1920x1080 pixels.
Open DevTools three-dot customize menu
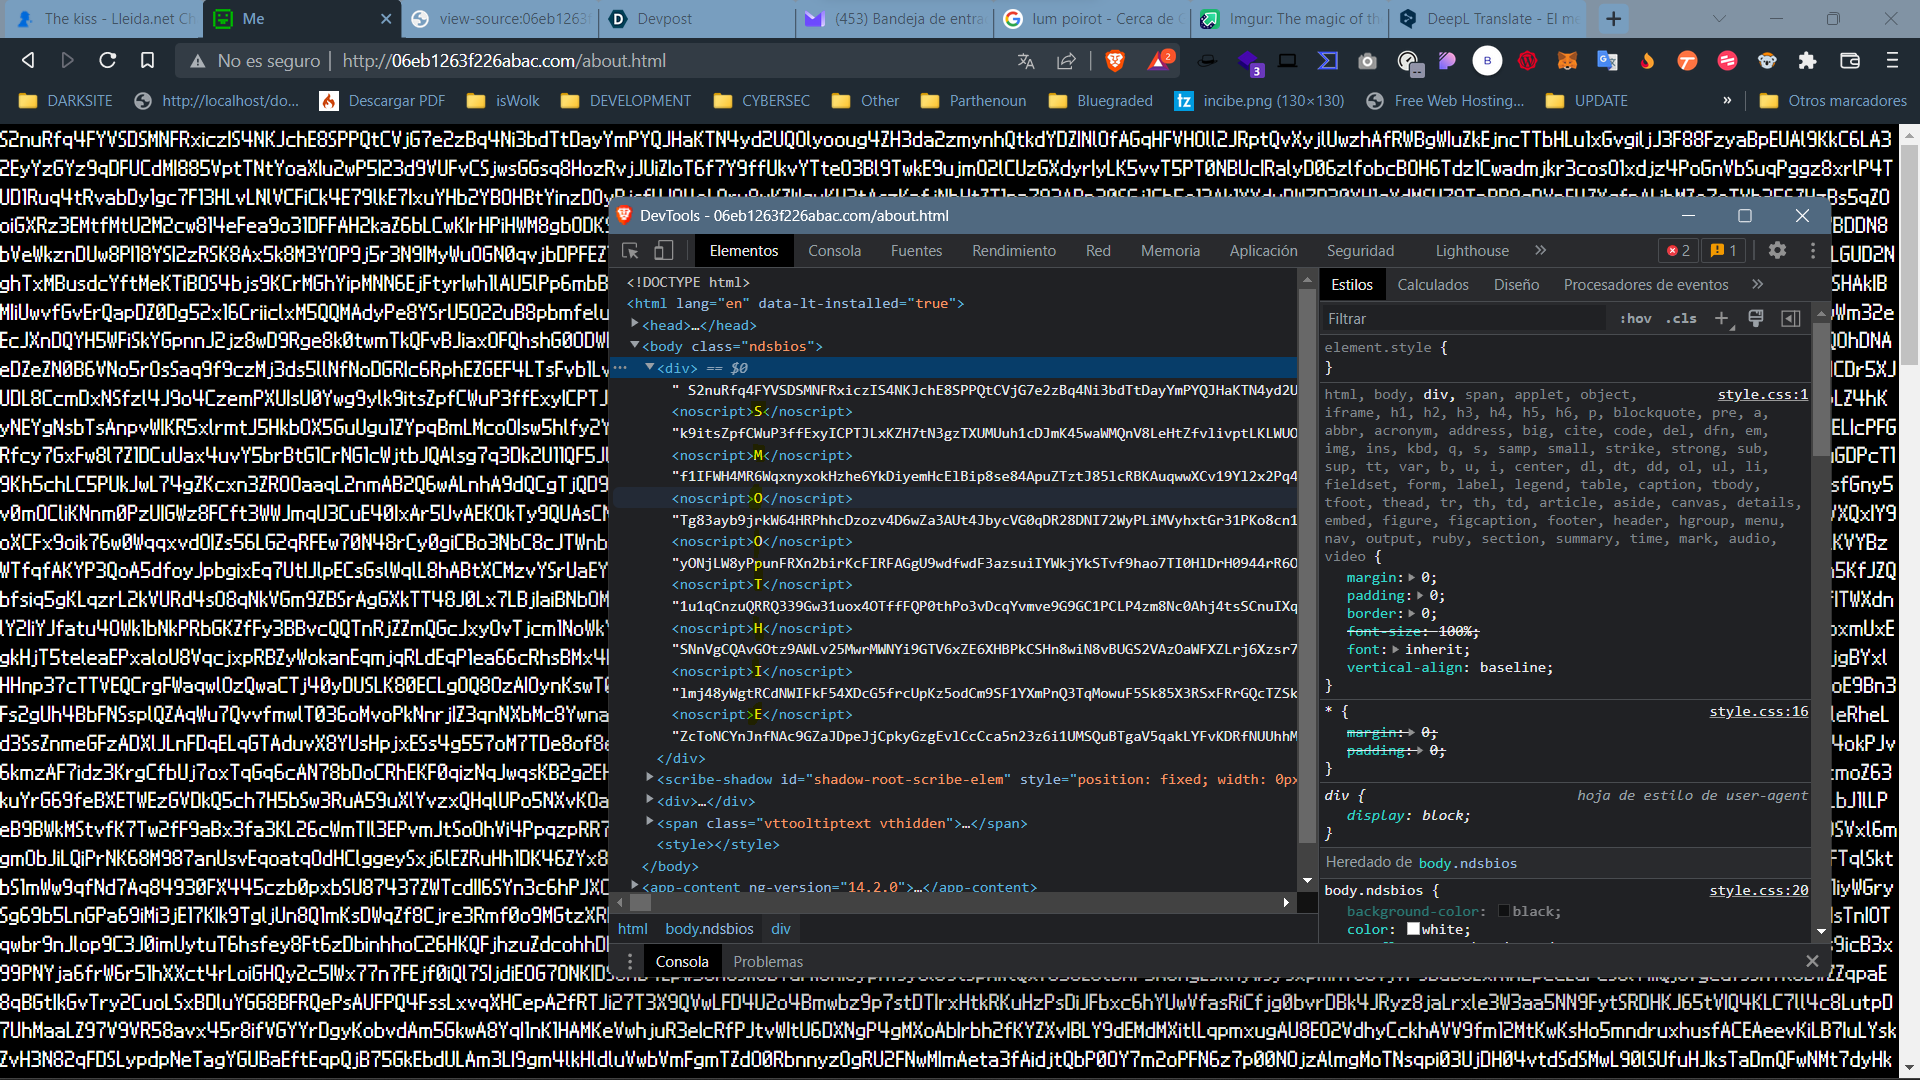1813,250
